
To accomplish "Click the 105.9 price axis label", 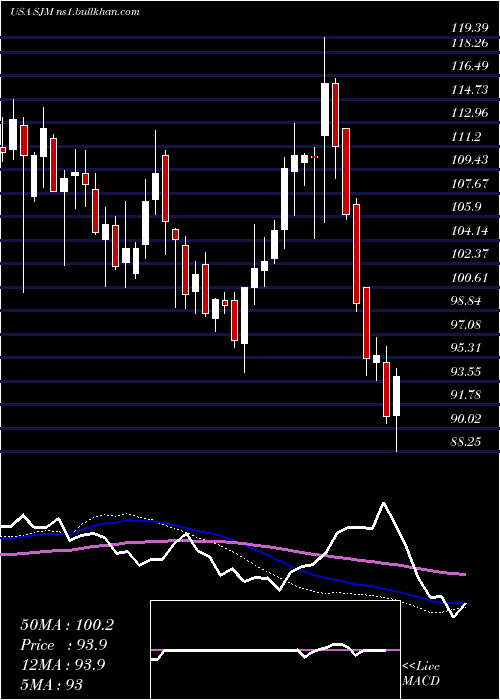I will (466, 207).
